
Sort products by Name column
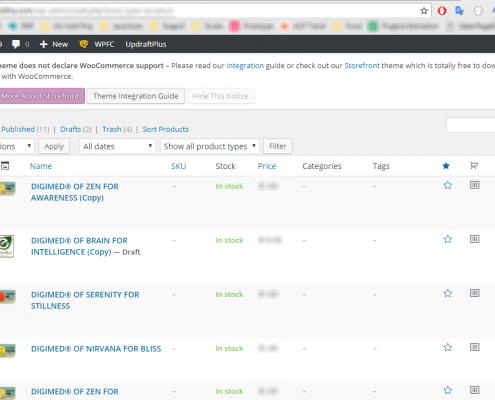[x=41, y=166]
